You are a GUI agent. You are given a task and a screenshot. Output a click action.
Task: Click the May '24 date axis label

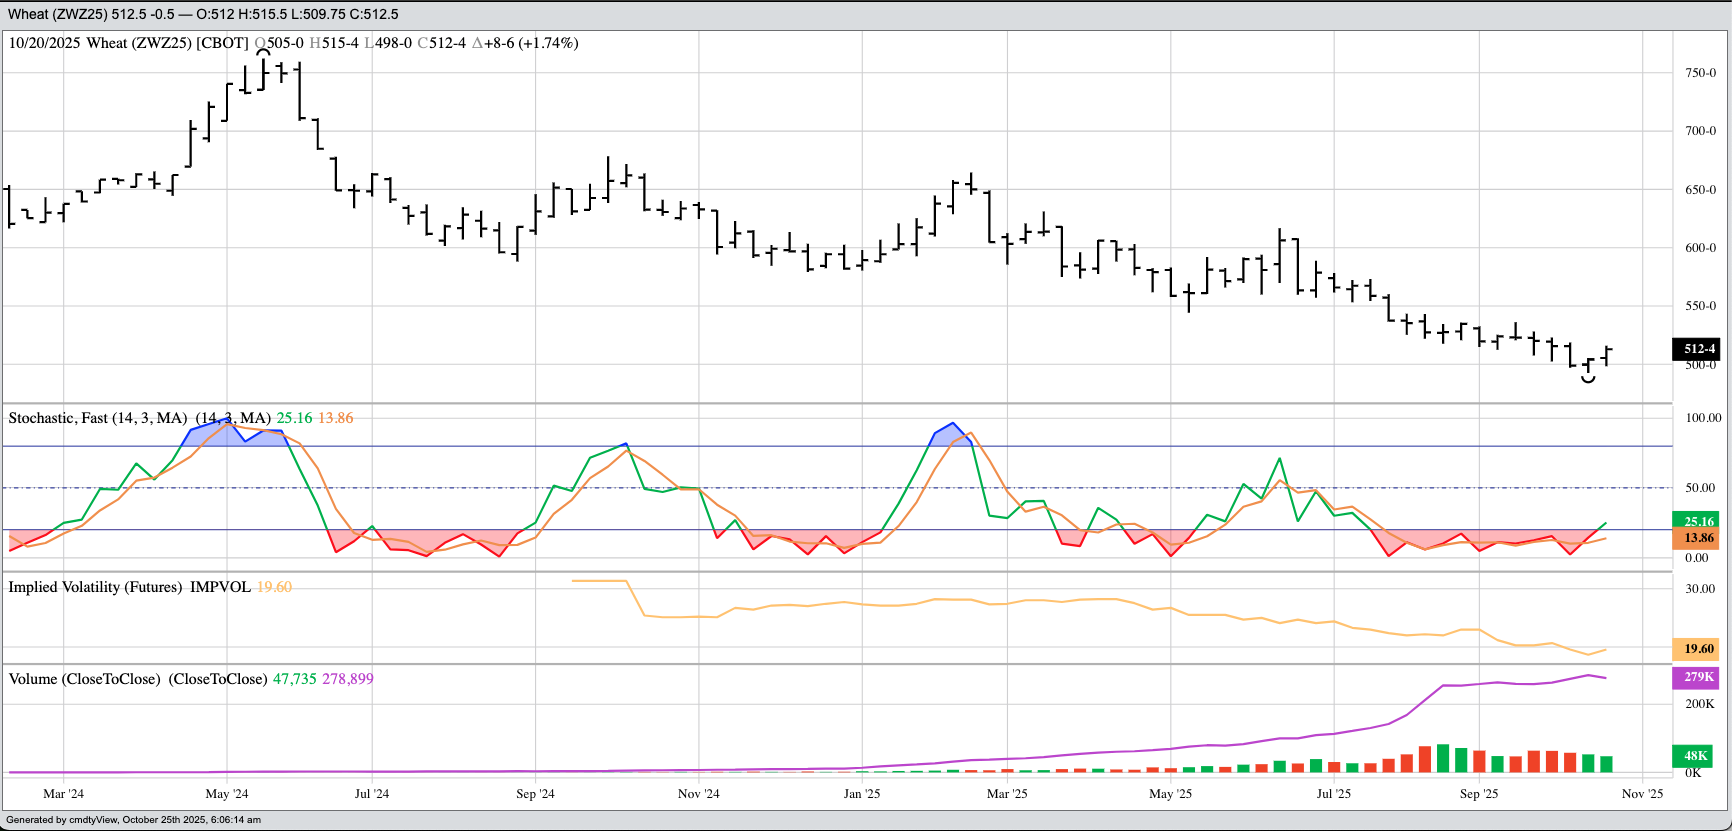tap(226, 794)
